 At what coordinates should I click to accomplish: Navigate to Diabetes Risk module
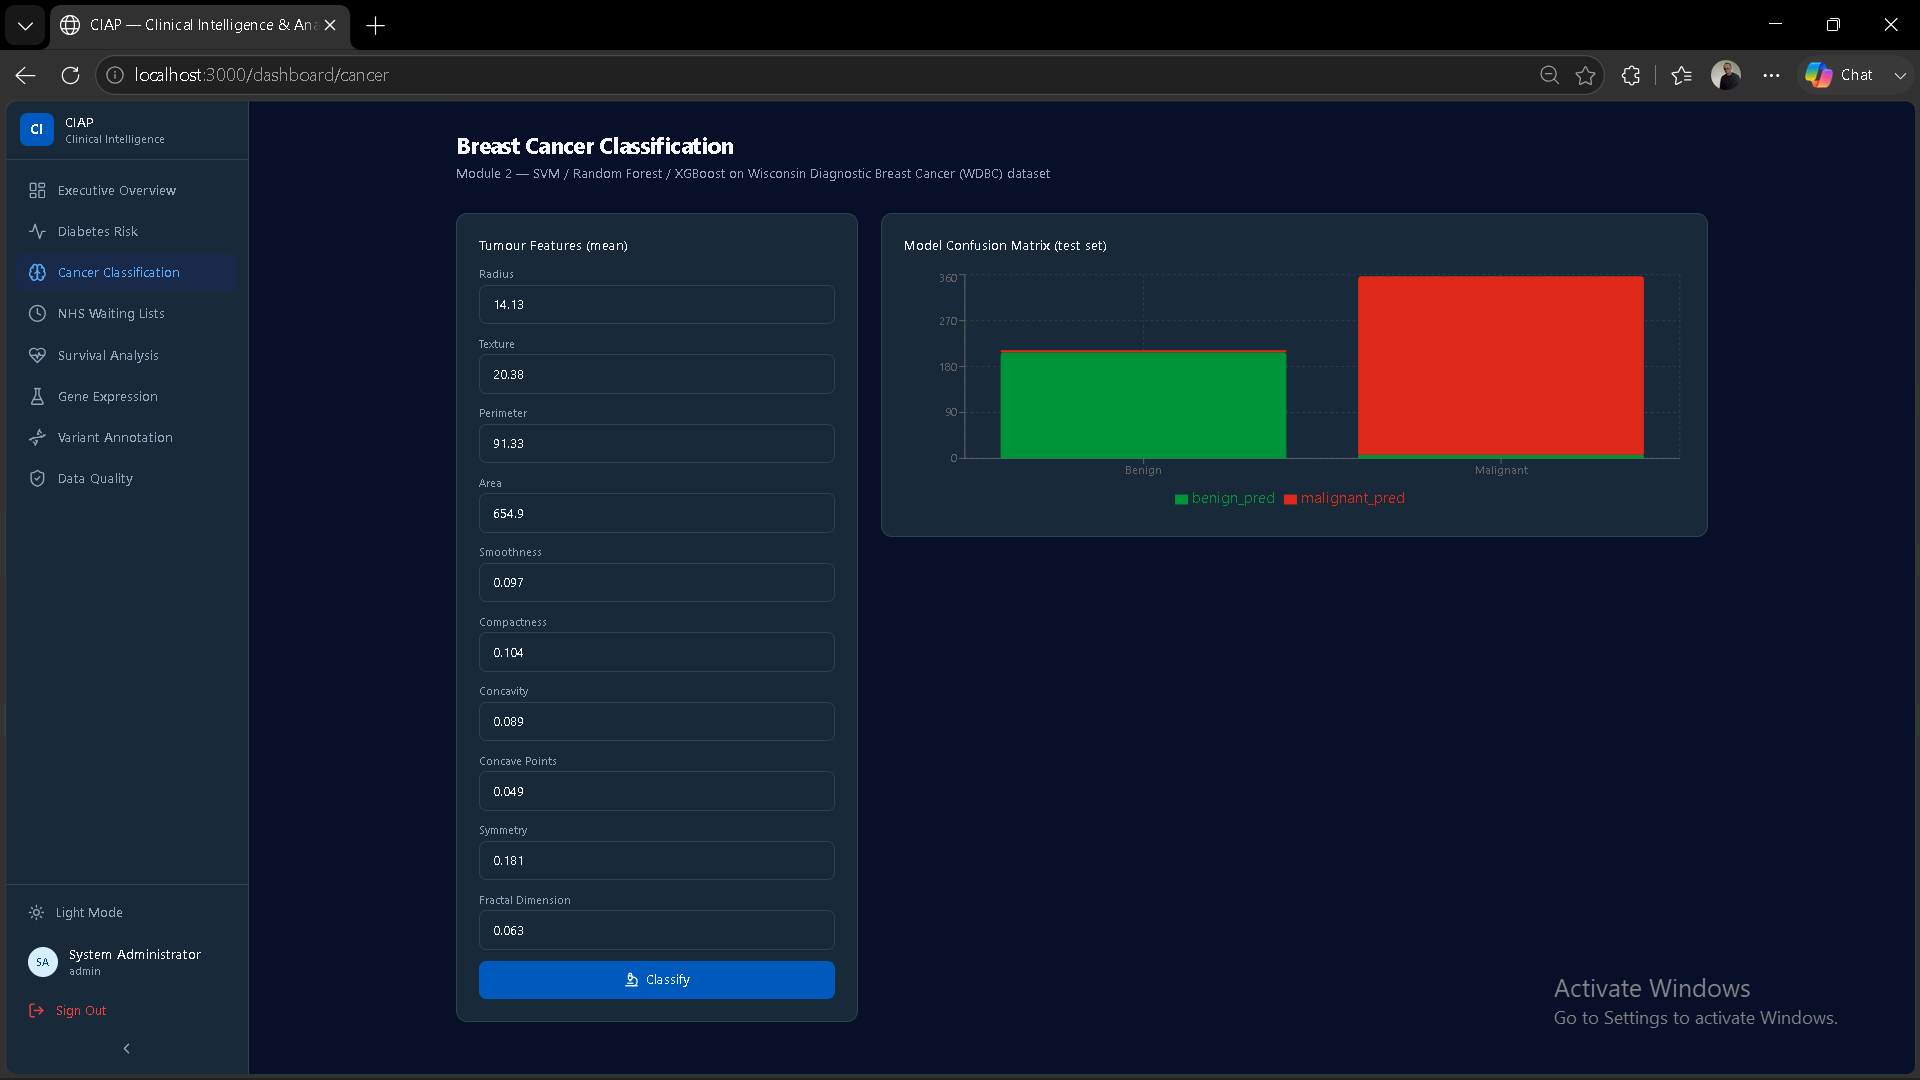[x=127, y=231]
